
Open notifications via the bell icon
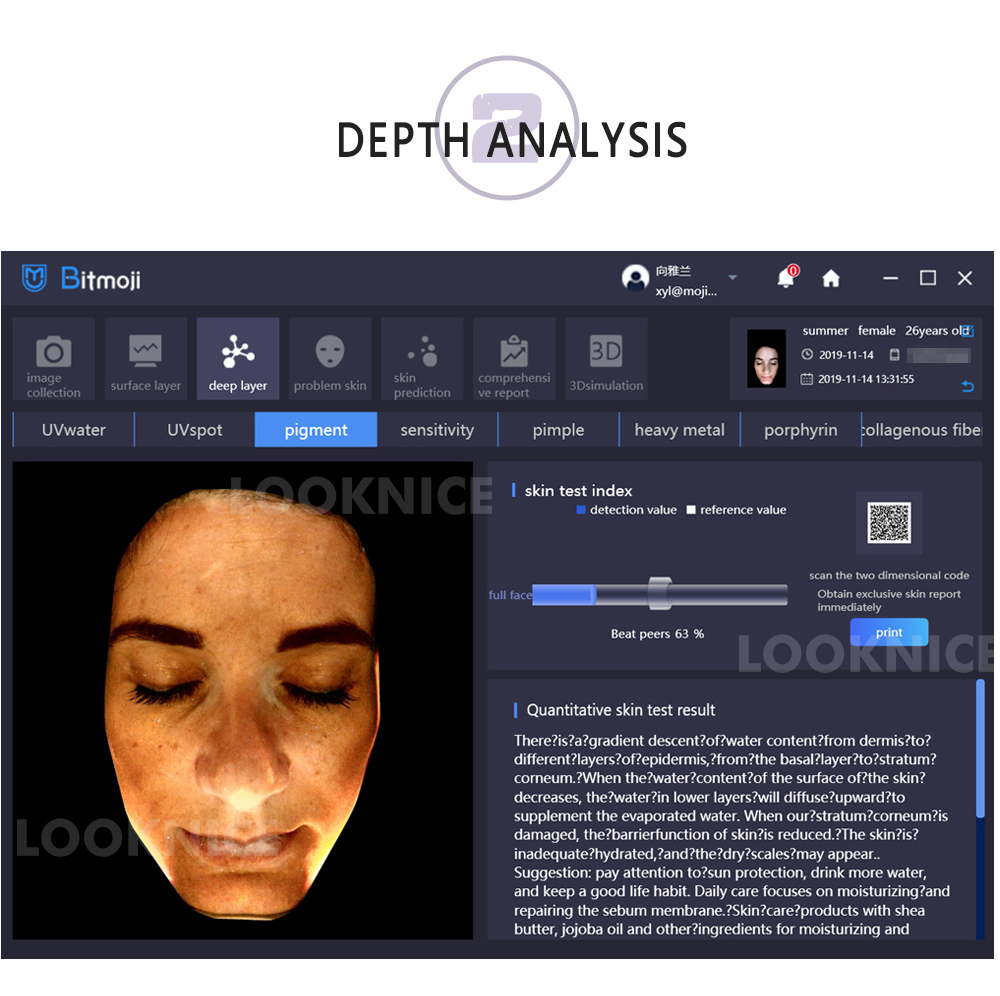click(786, 278)
